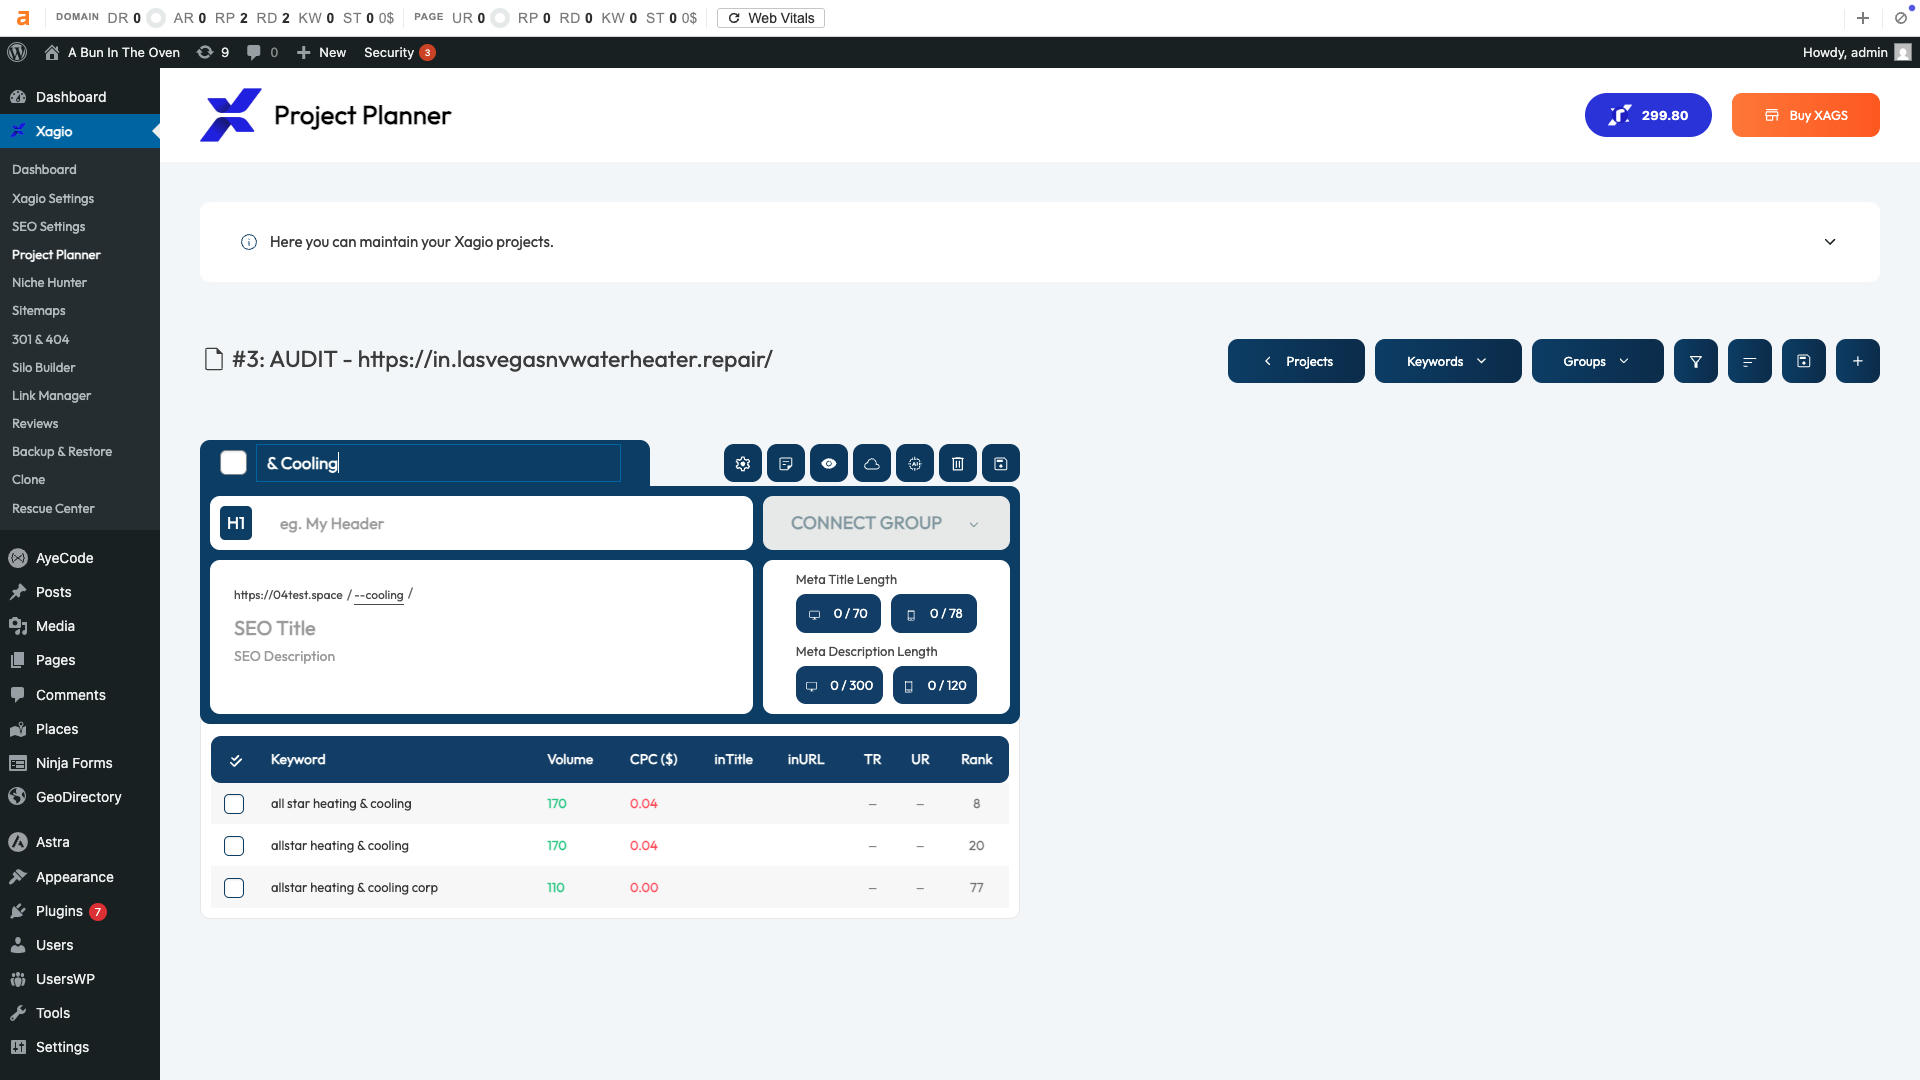Open AyeCode in sidebar
This screenshot has width=1920, height=1080.
[x=64, y=558]
